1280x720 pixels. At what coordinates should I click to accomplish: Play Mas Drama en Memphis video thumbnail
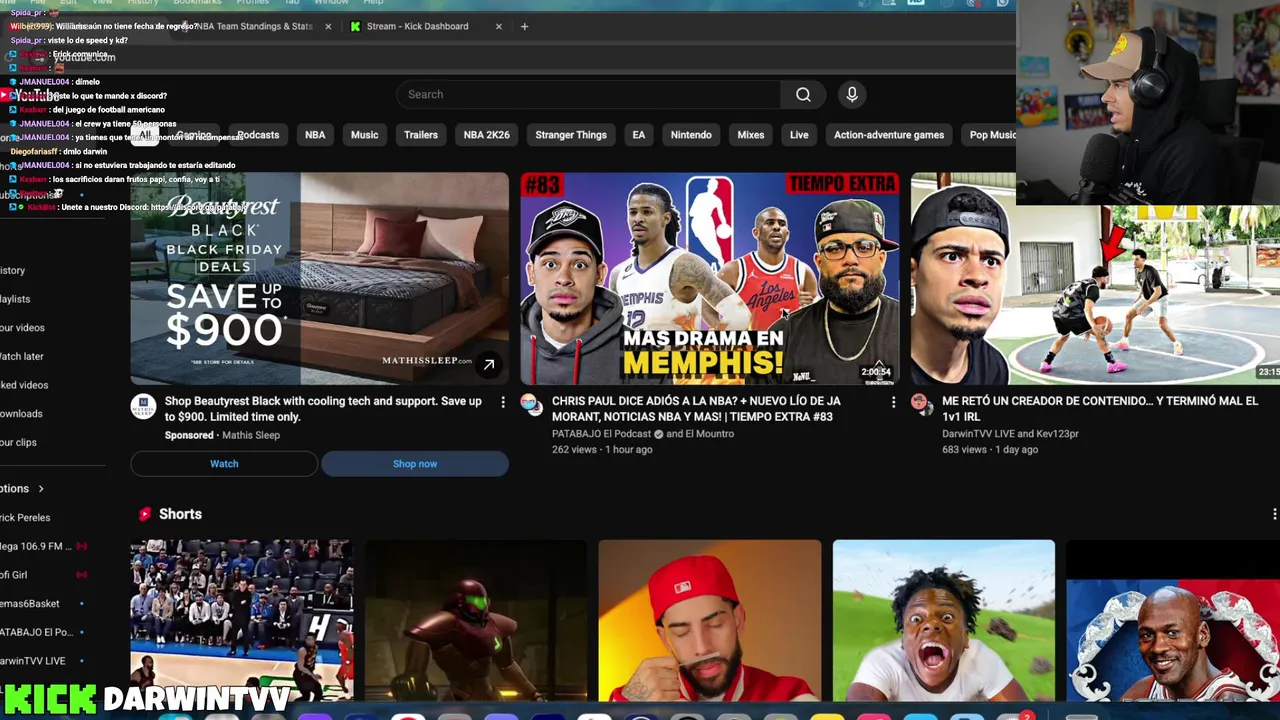pos(710,279)
